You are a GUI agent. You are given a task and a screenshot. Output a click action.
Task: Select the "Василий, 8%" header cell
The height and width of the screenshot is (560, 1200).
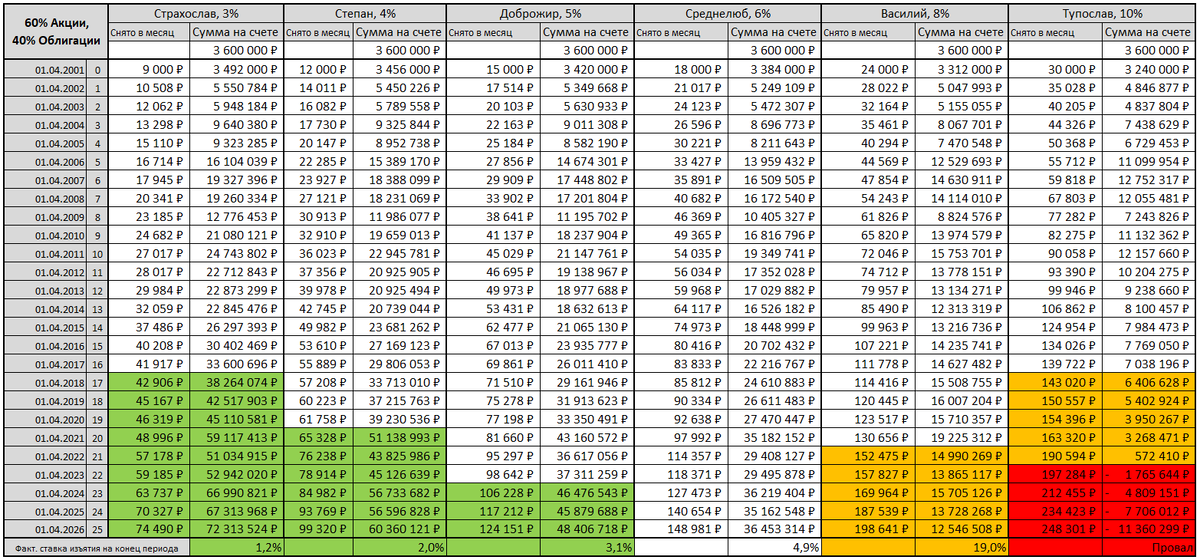[915, 14]
